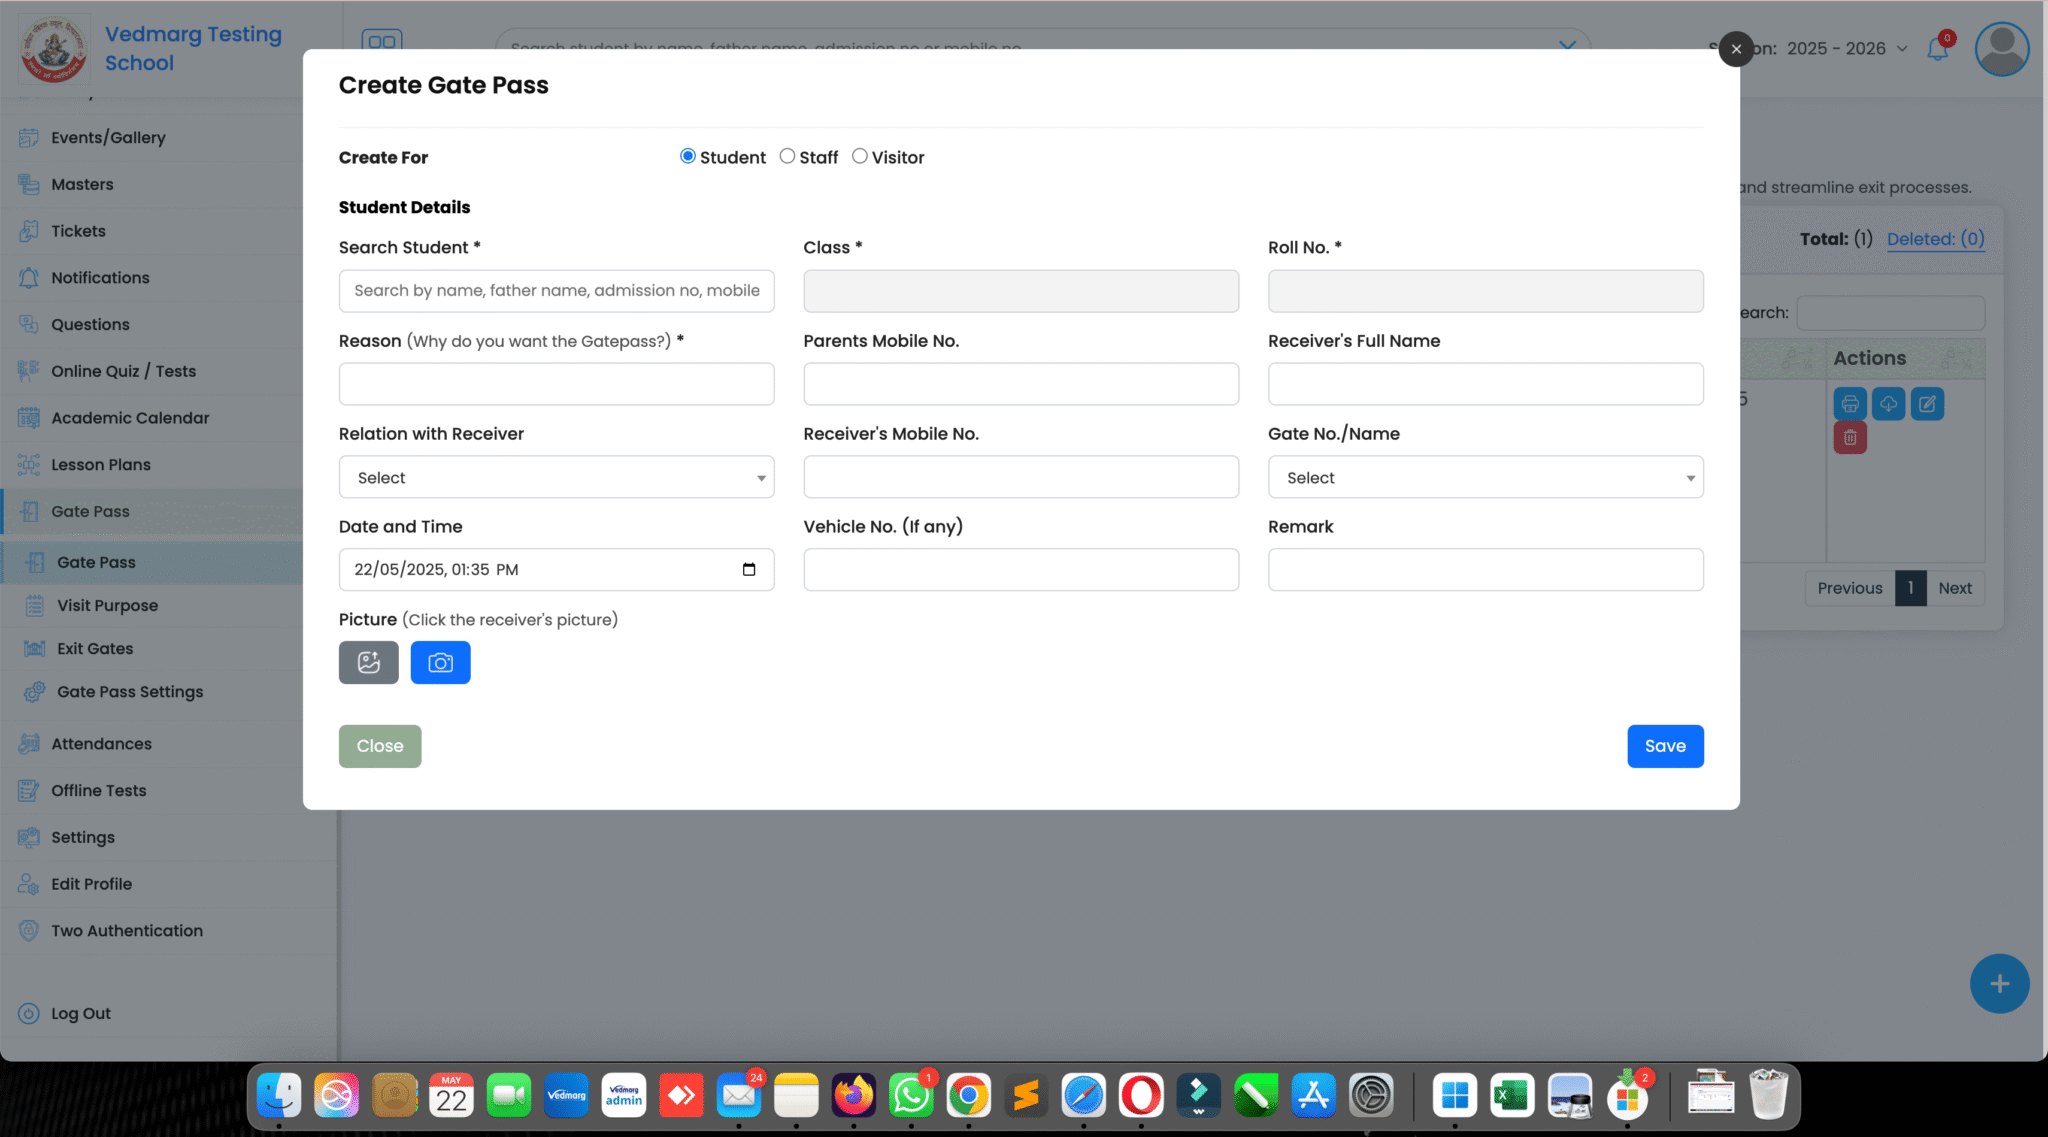Open Gate No./Name dropdown
Image resolution: width=2048 pixels, height=1137 pixels.
(1485, 477)
